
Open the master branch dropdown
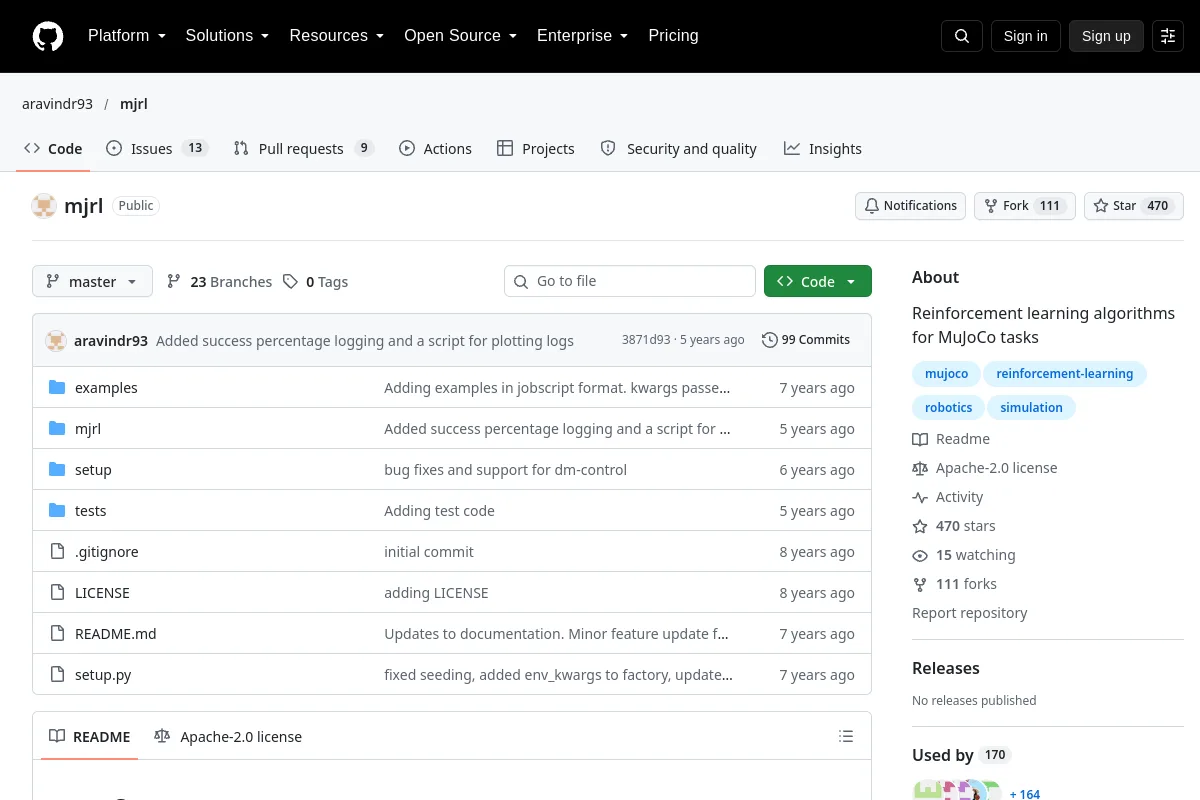click(x=92, y=281)
